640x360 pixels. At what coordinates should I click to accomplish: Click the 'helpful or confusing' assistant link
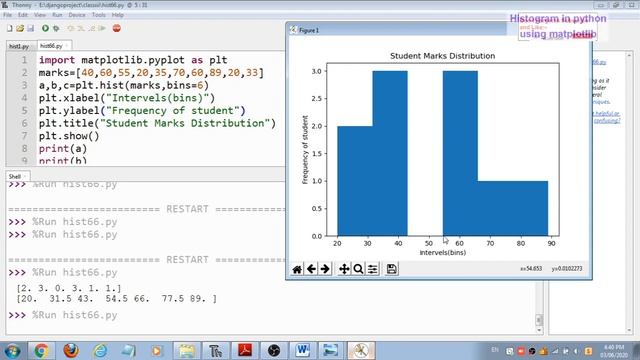[x=607, y=117]
